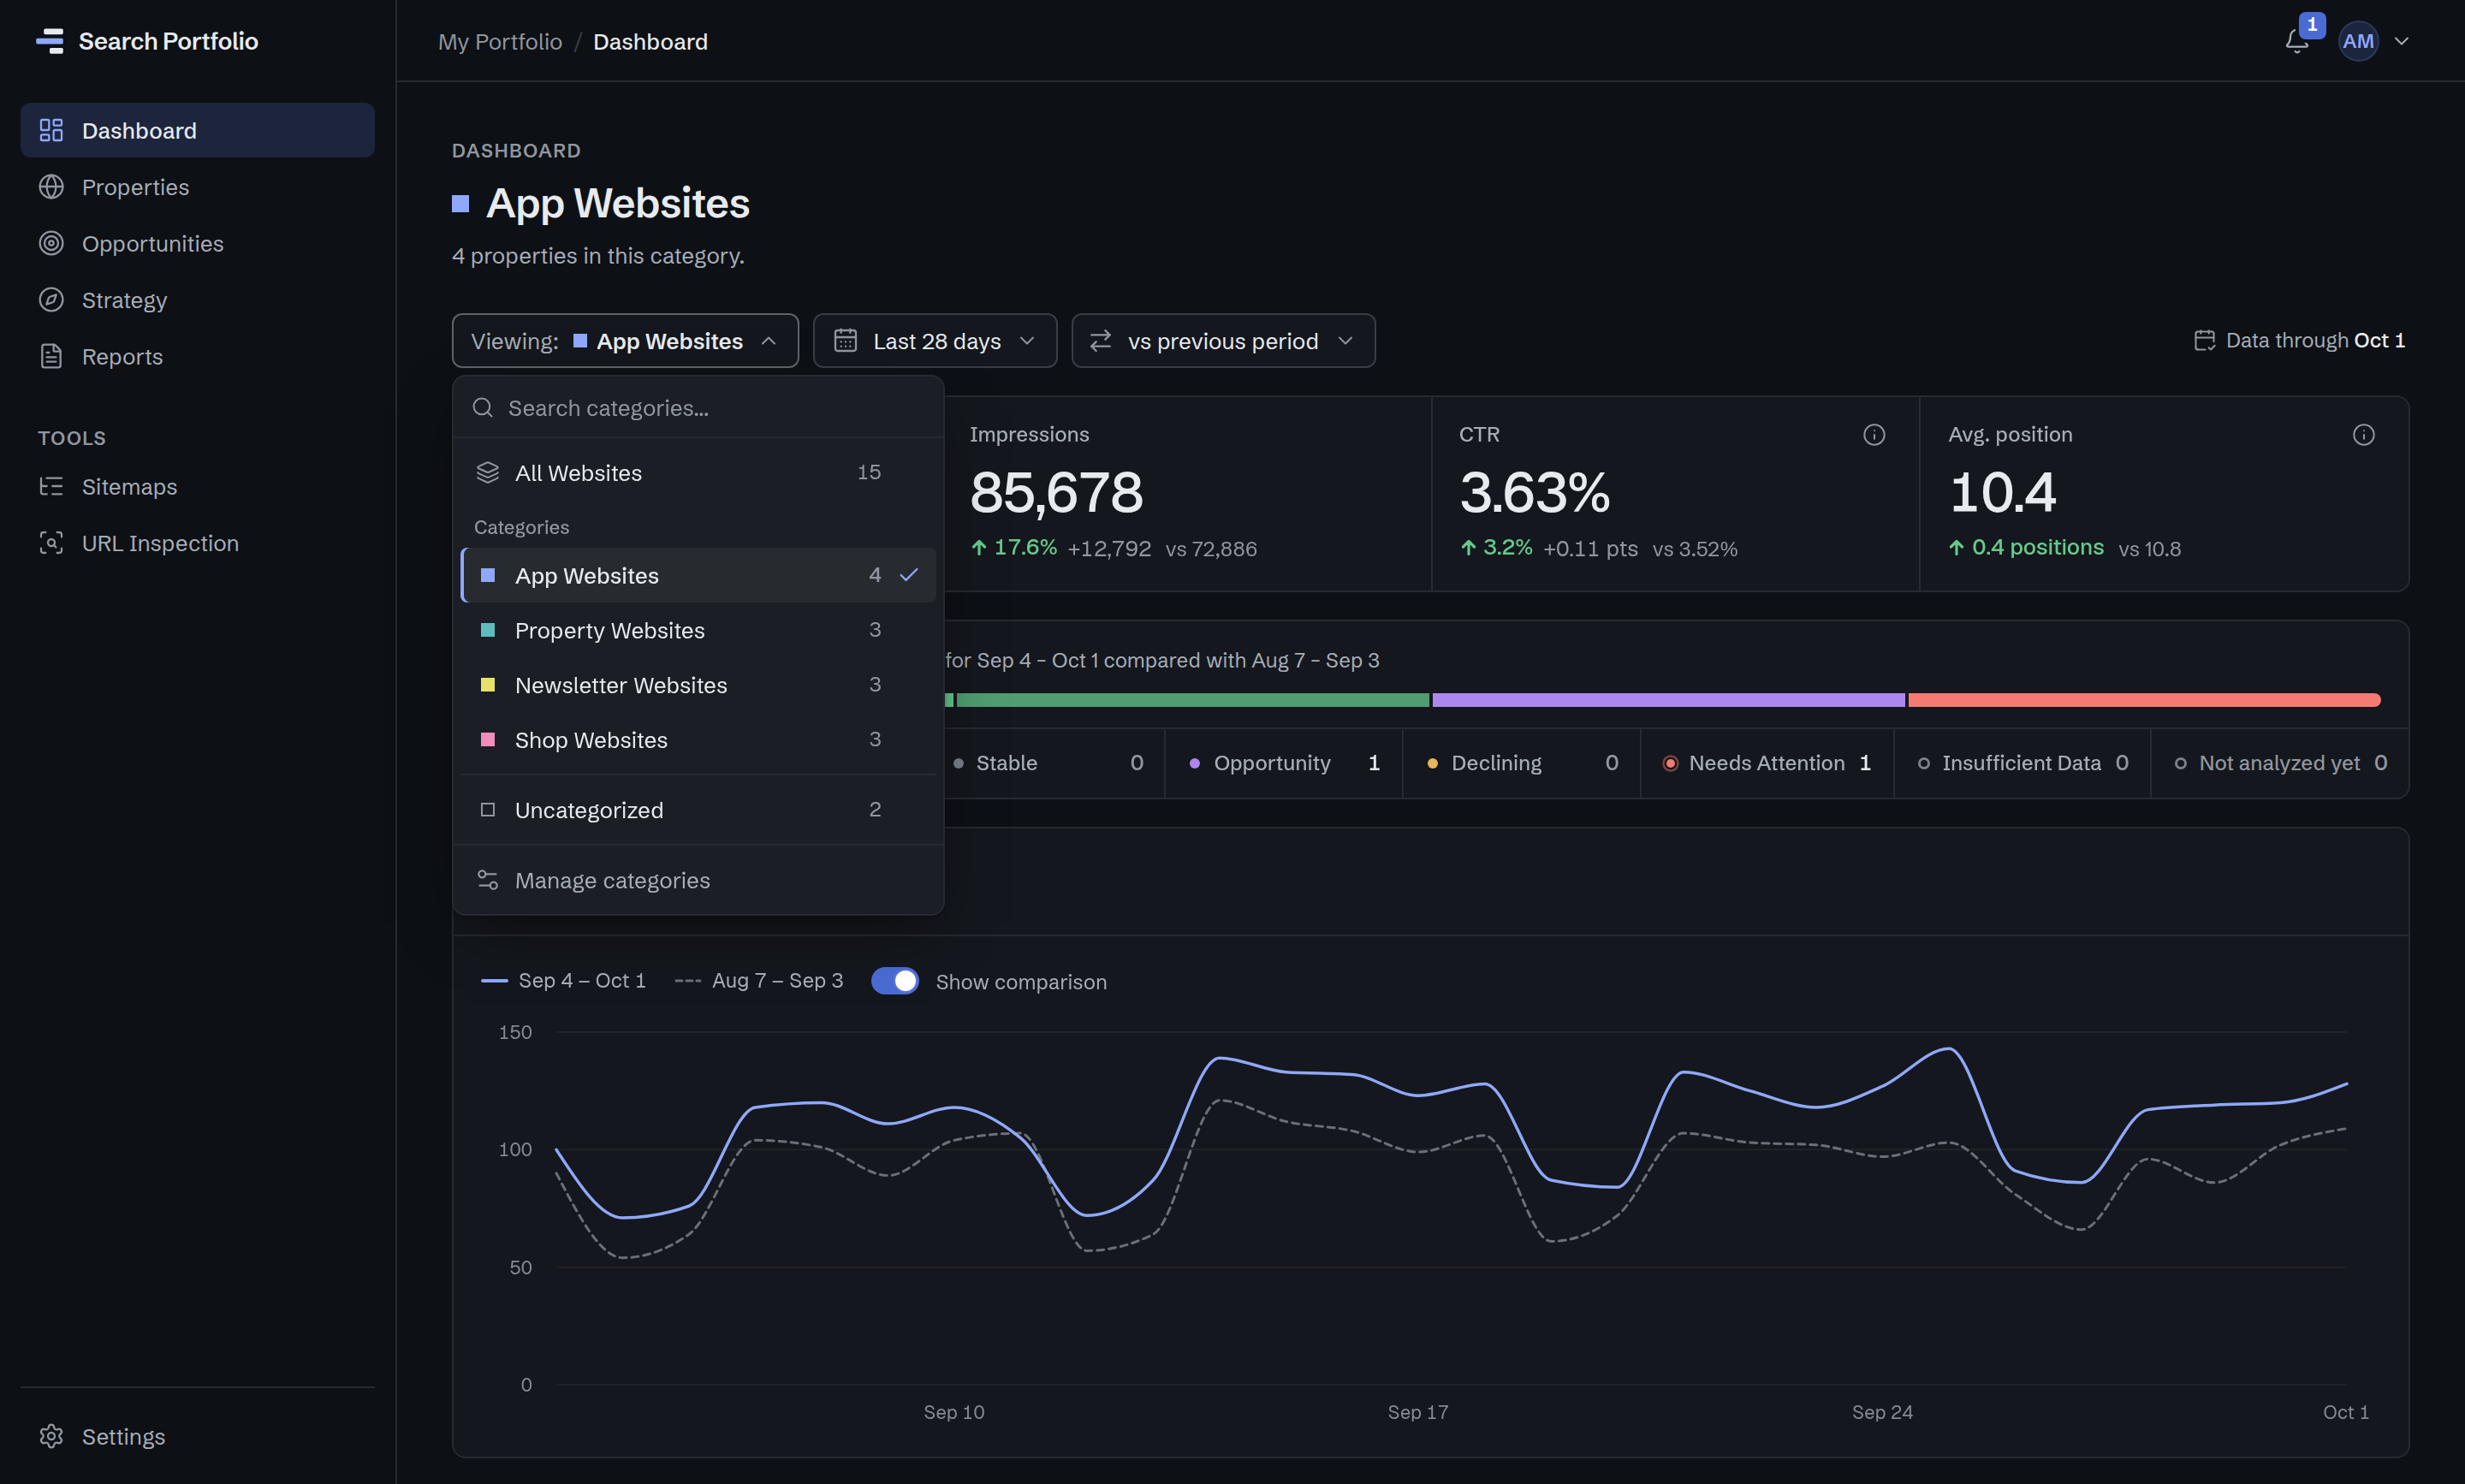2465x1484 pixels.
Task: Click the Settings gear icon
Action: click(x=51, y=1436)
